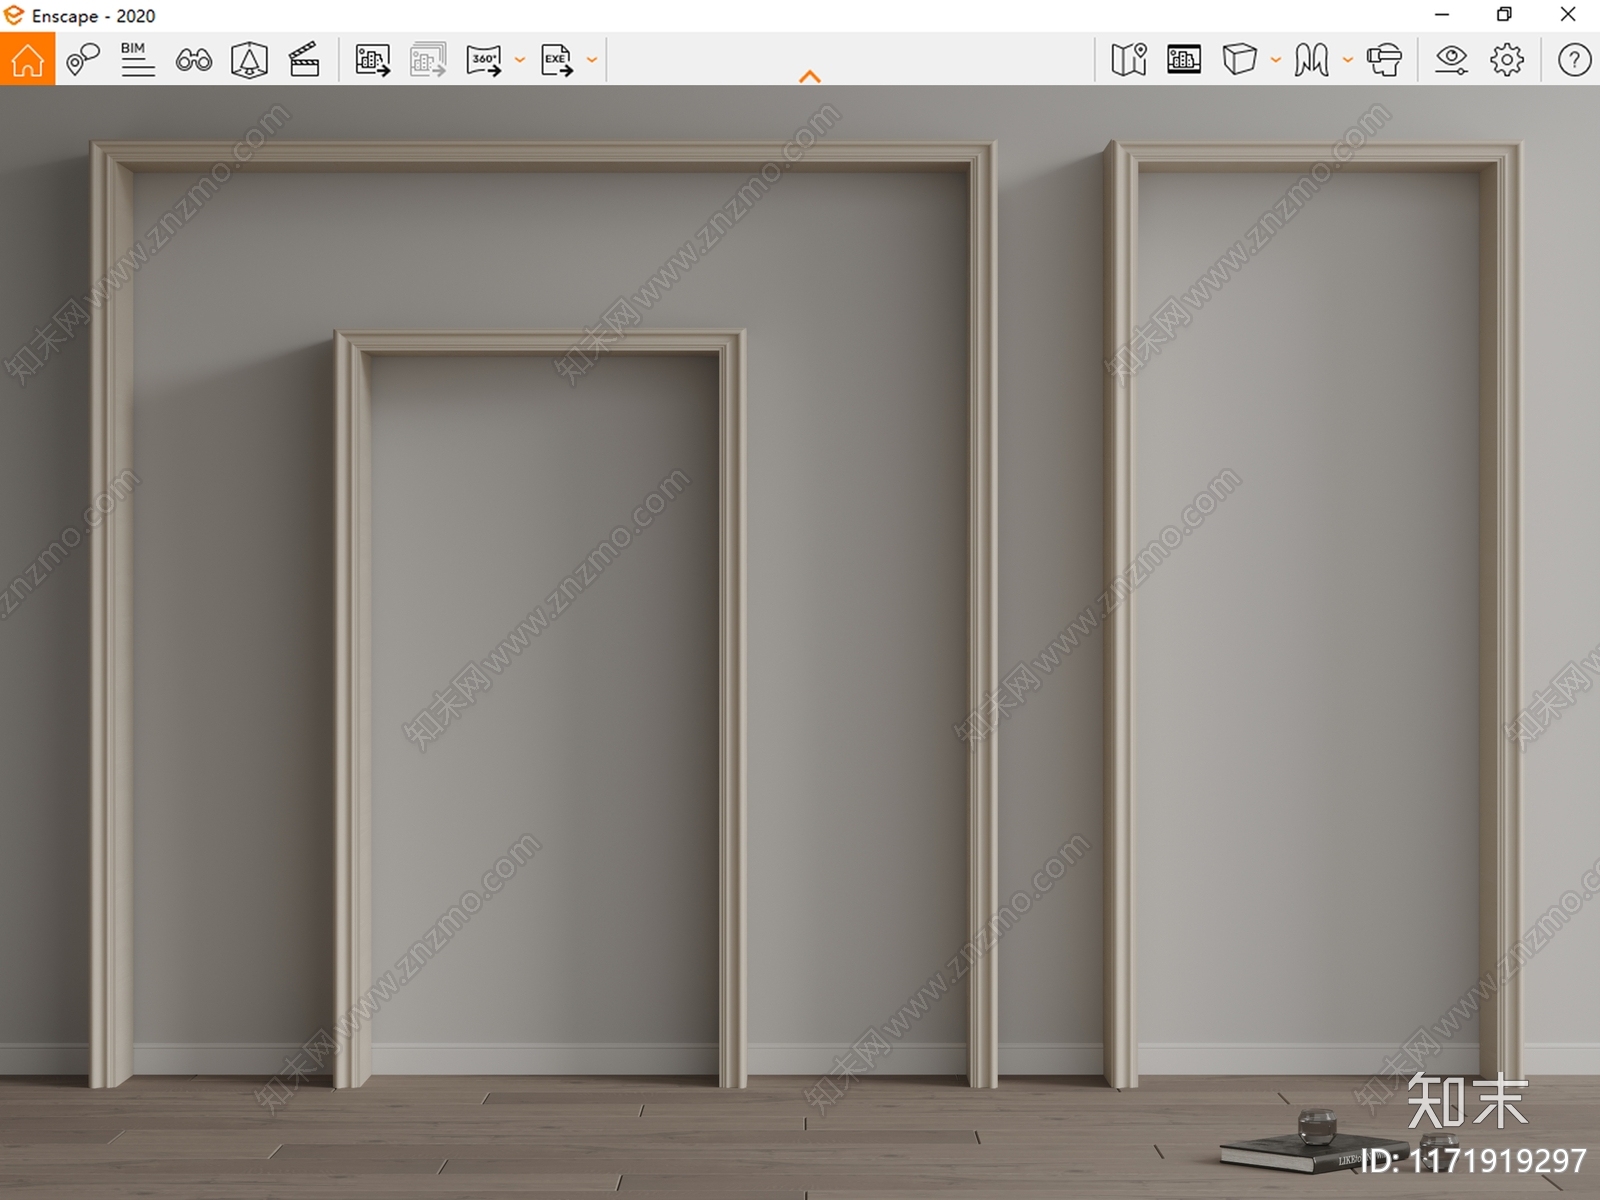The width and height of the screenshot is (1600, 1200).
Task: Expand the projection mode dropdown arrow
Action: click(x=1276, y=60)
